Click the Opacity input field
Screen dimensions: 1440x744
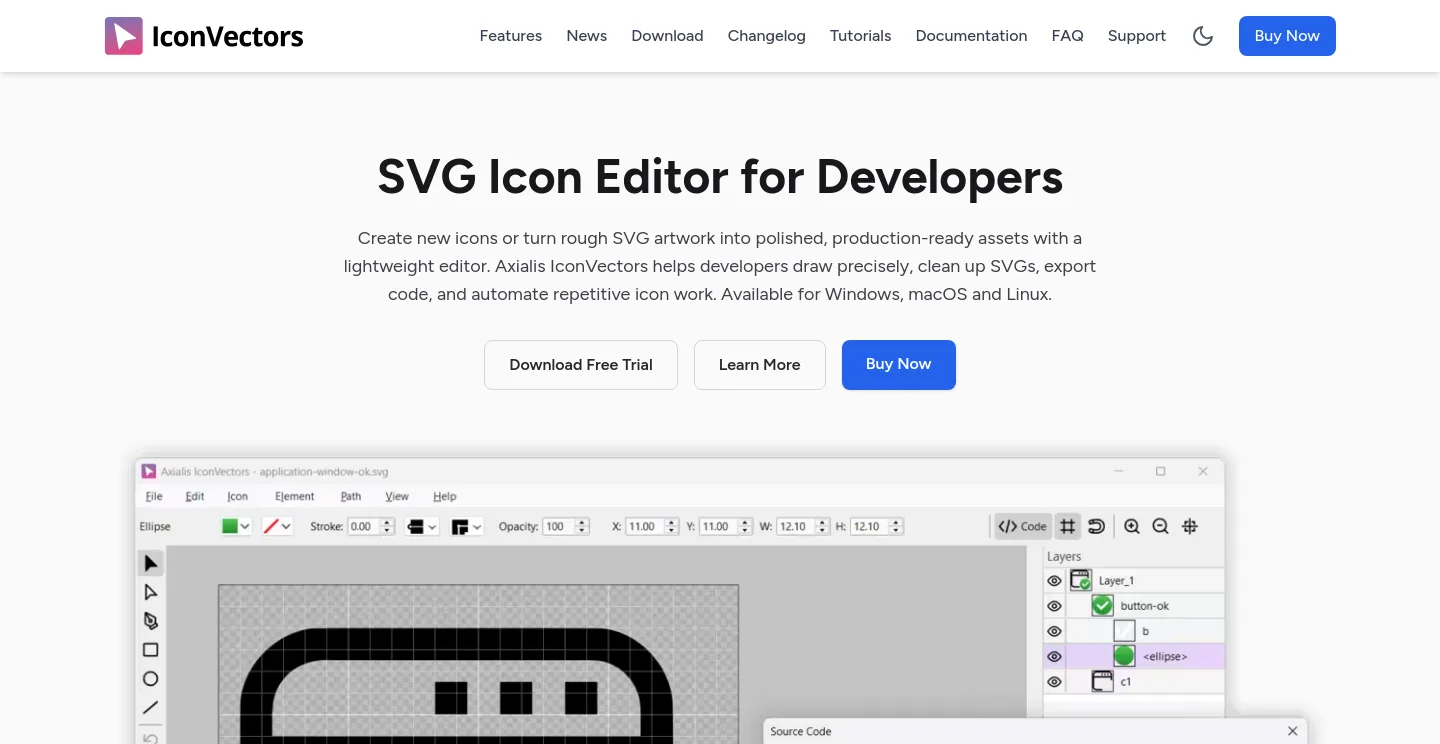(x=559, y=526)
